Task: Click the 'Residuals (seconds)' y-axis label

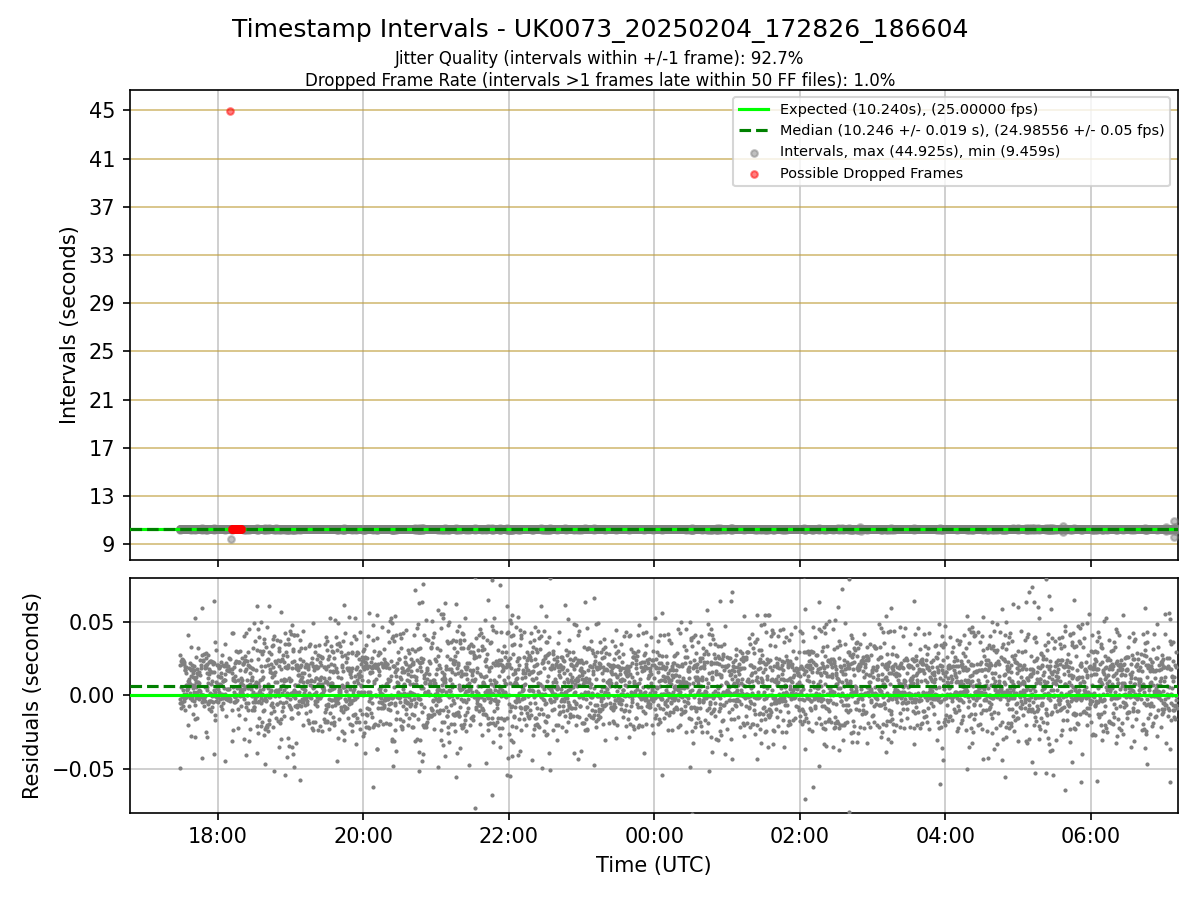Action: [x=31, y=696]
